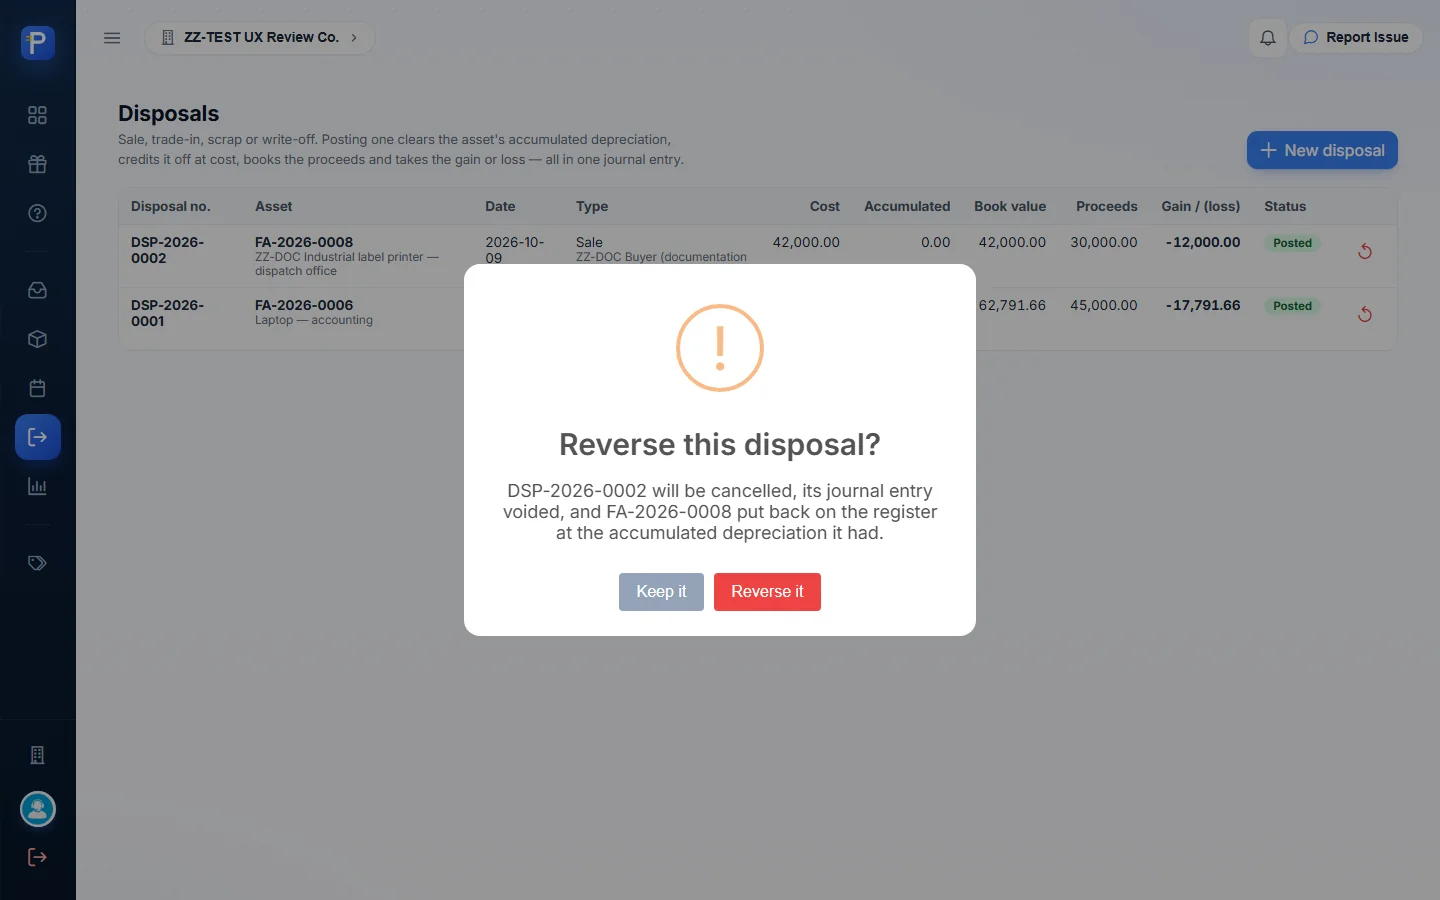1440x900 pixels.
Task: Click the Report Issue button
Action: tap(1356, 38)
